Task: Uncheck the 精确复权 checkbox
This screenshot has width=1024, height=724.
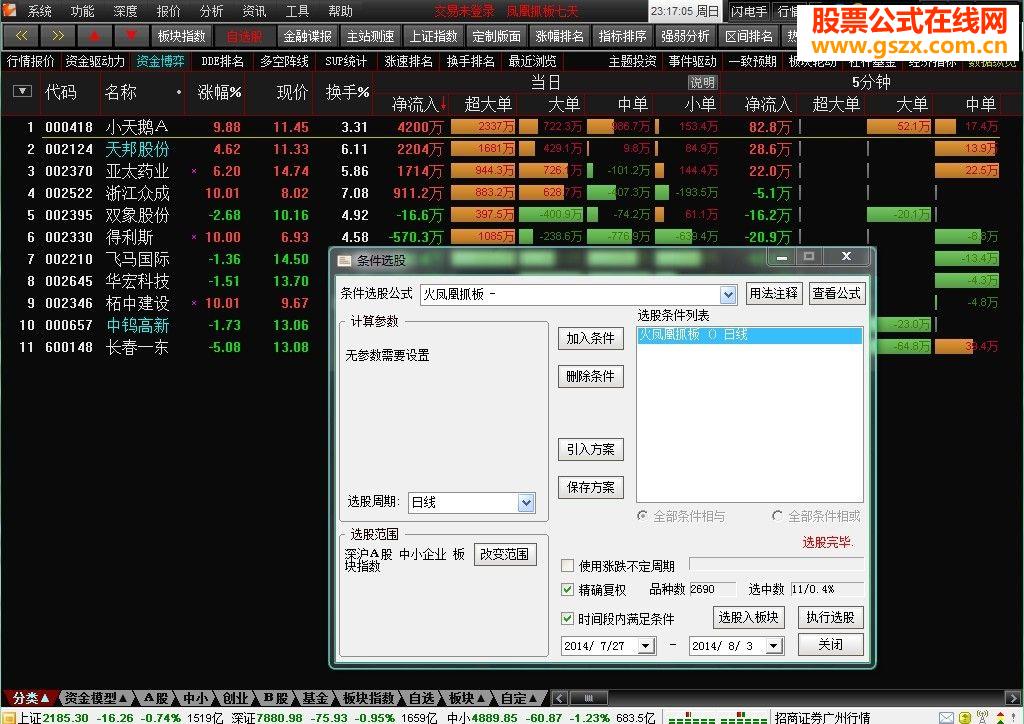Action: [x=568, y=590]
